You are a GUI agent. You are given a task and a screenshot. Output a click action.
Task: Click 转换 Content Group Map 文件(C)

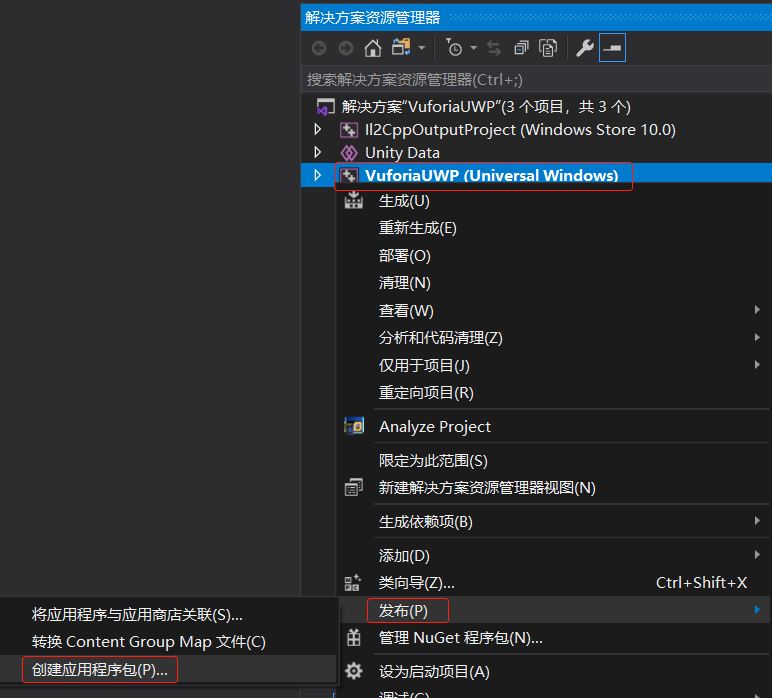(167, 642)
